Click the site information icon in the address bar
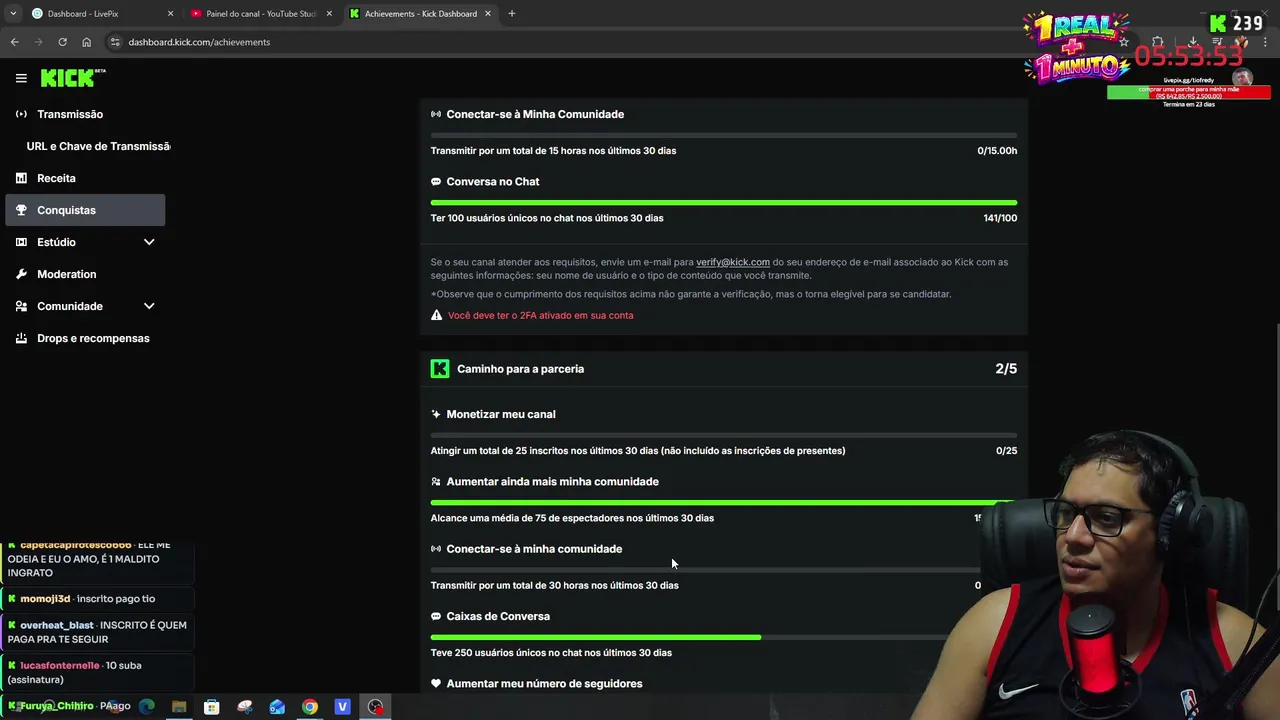The image size is (1280, 720). pos(115,42)
